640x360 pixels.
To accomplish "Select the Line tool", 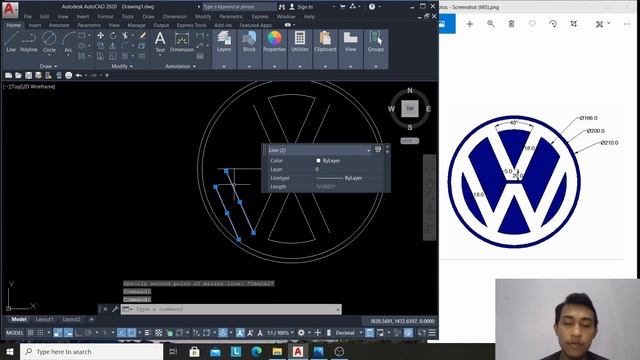I will pyautogui.click(x=11, y=42).
